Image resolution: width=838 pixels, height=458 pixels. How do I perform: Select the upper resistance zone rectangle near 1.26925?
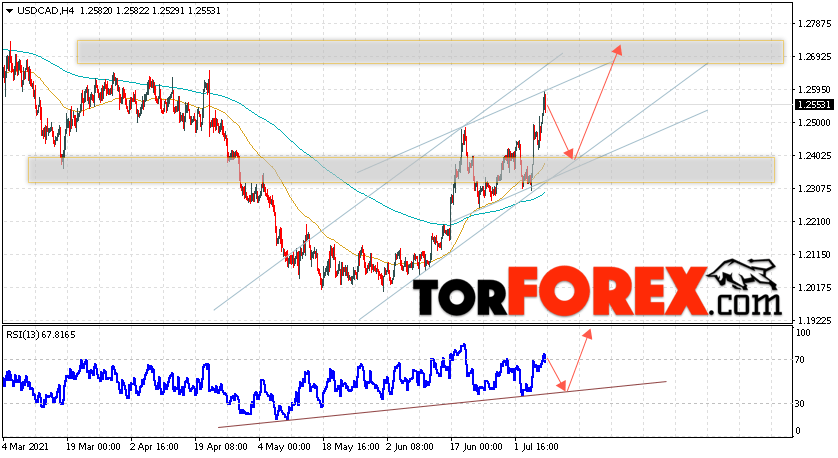point(430,52)
